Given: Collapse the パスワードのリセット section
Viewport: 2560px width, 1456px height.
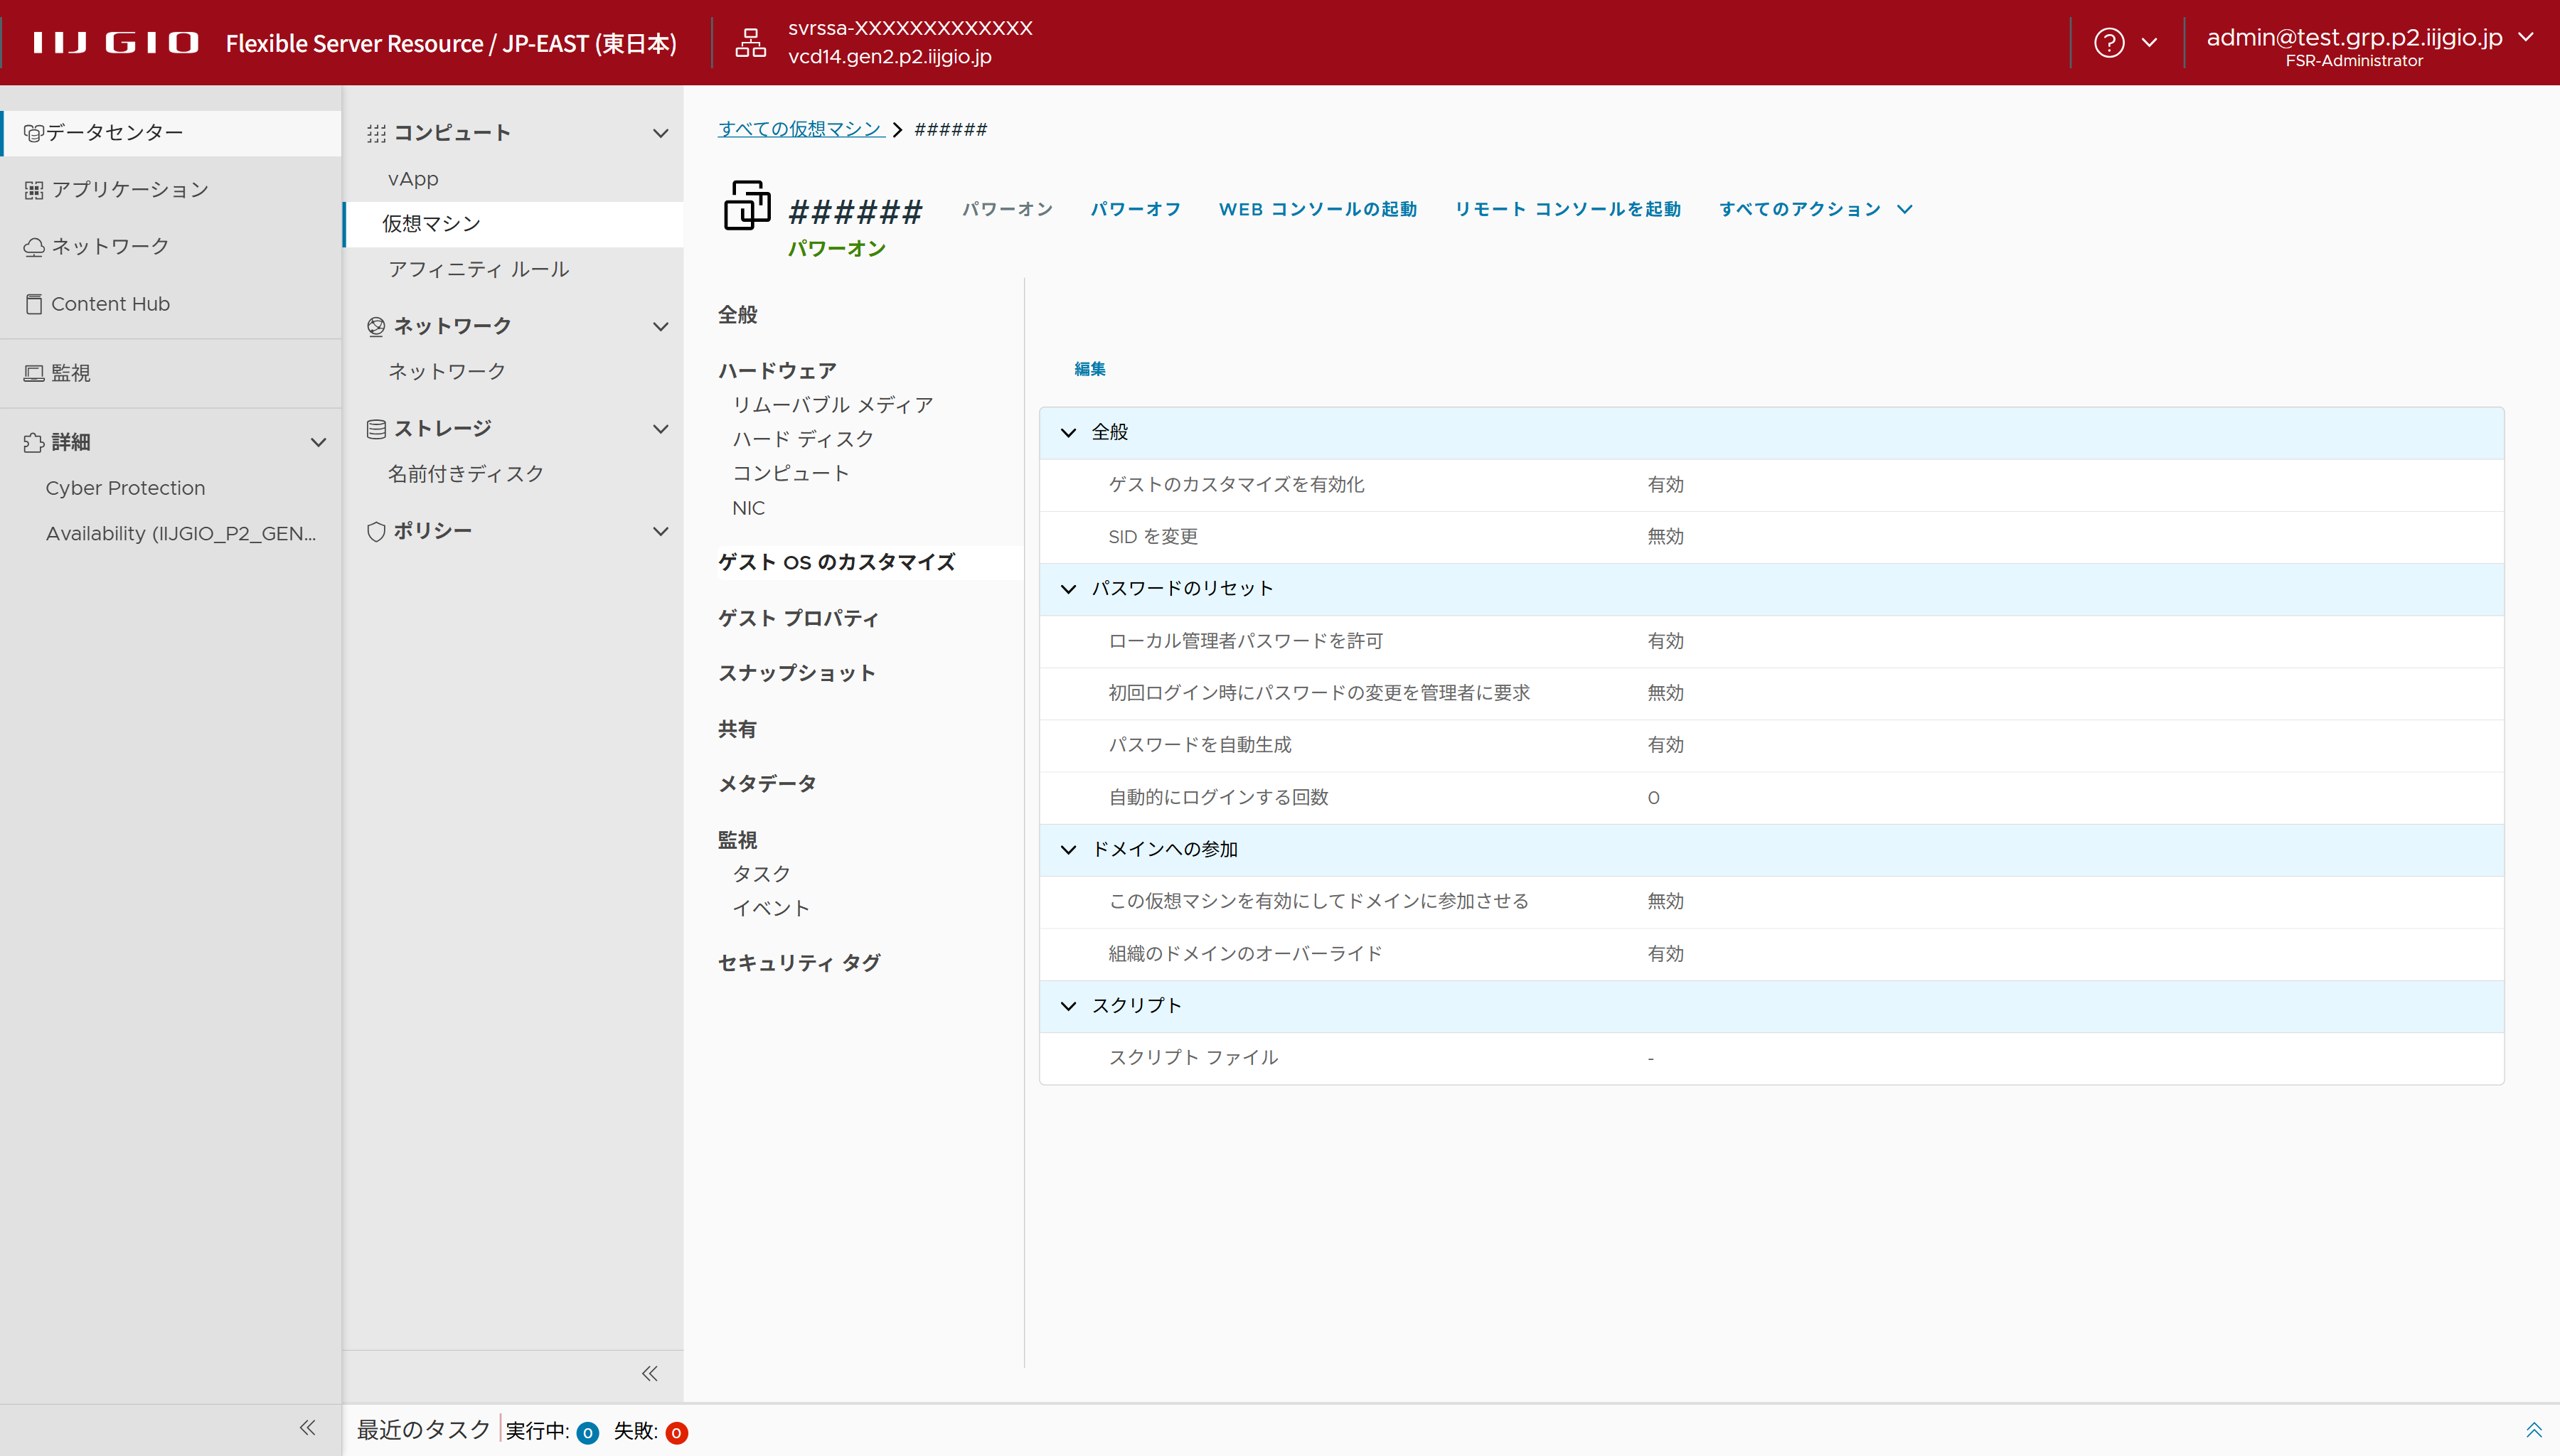Looking at the screenshot, I should point(1068,589).
